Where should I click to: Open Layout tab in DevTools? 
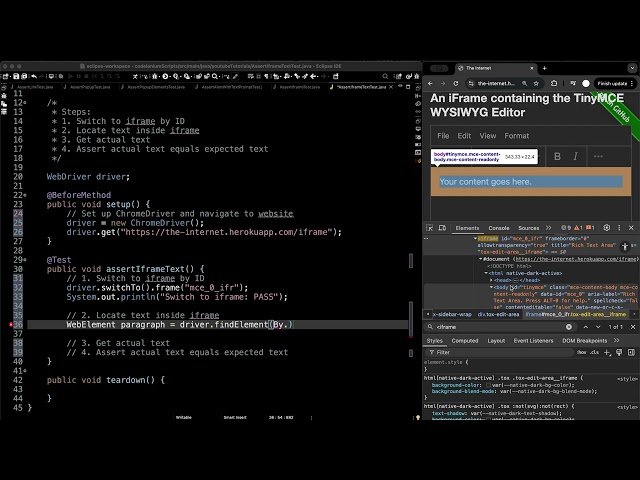pyautogui.click(x=496, y=341)
